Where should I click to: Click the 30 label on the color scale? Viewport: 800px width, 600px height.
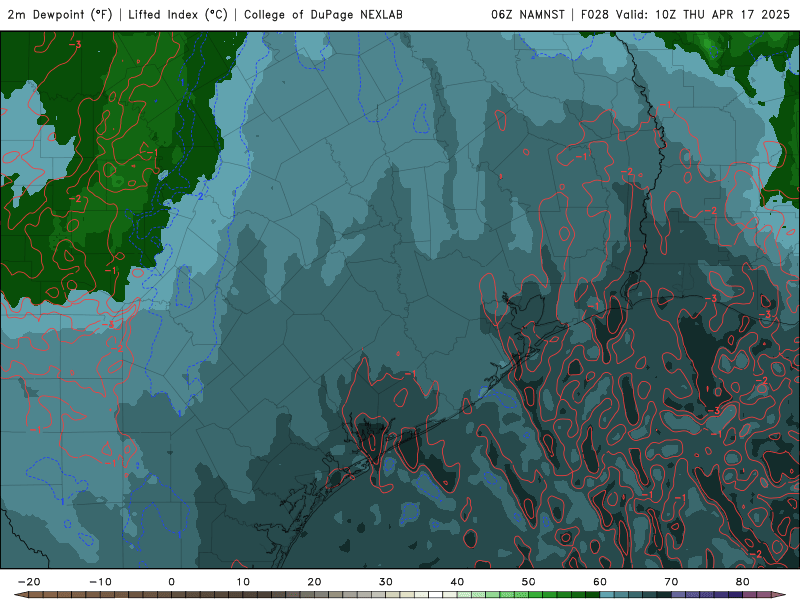(386, 582)
